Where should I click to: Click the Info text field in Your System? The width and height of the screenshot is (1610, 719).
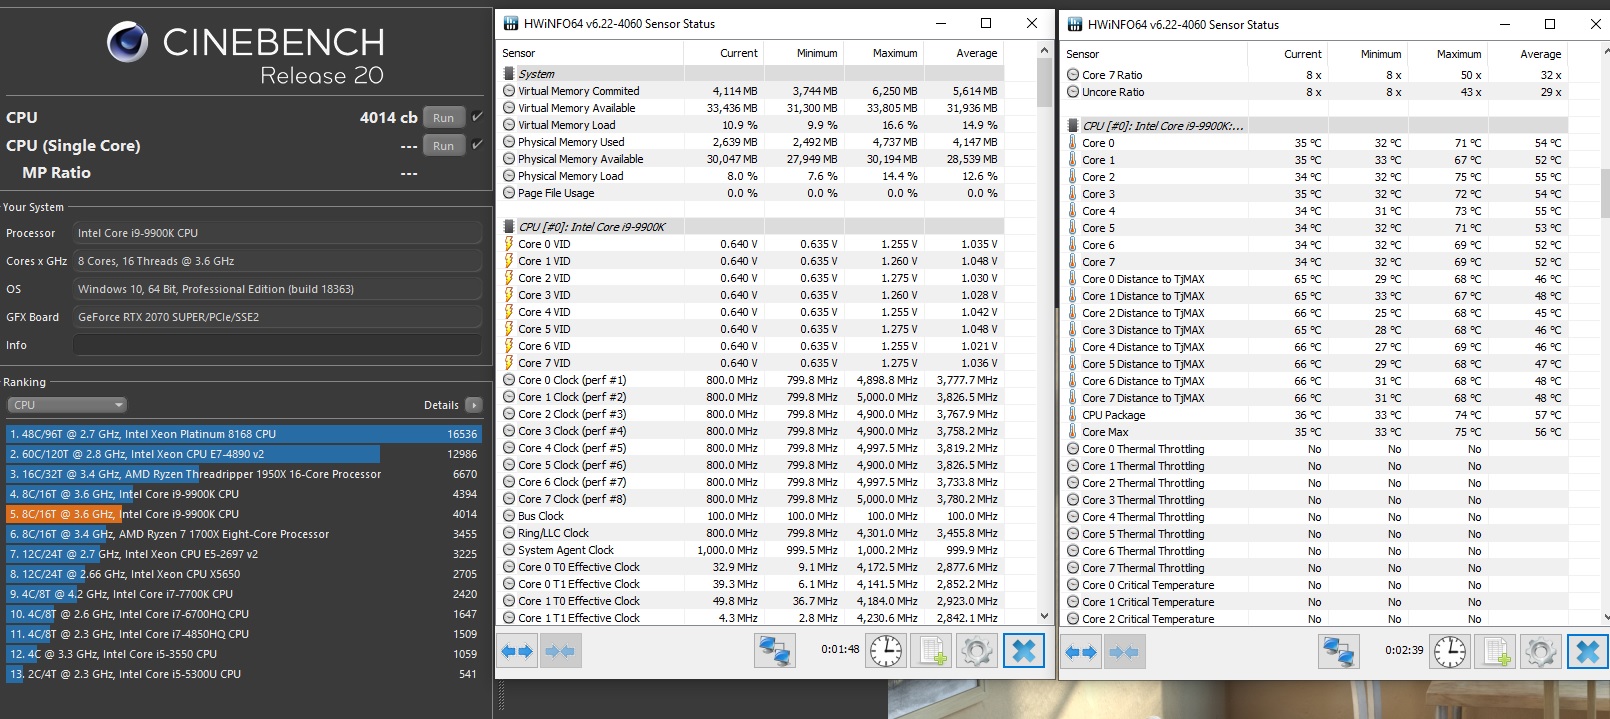point(277,345)
